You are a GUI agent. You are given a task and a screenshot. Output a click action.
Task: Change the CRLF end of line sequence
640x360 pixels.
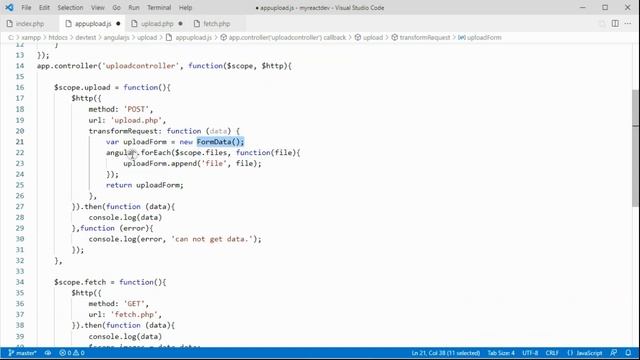[x=552, y=353]
